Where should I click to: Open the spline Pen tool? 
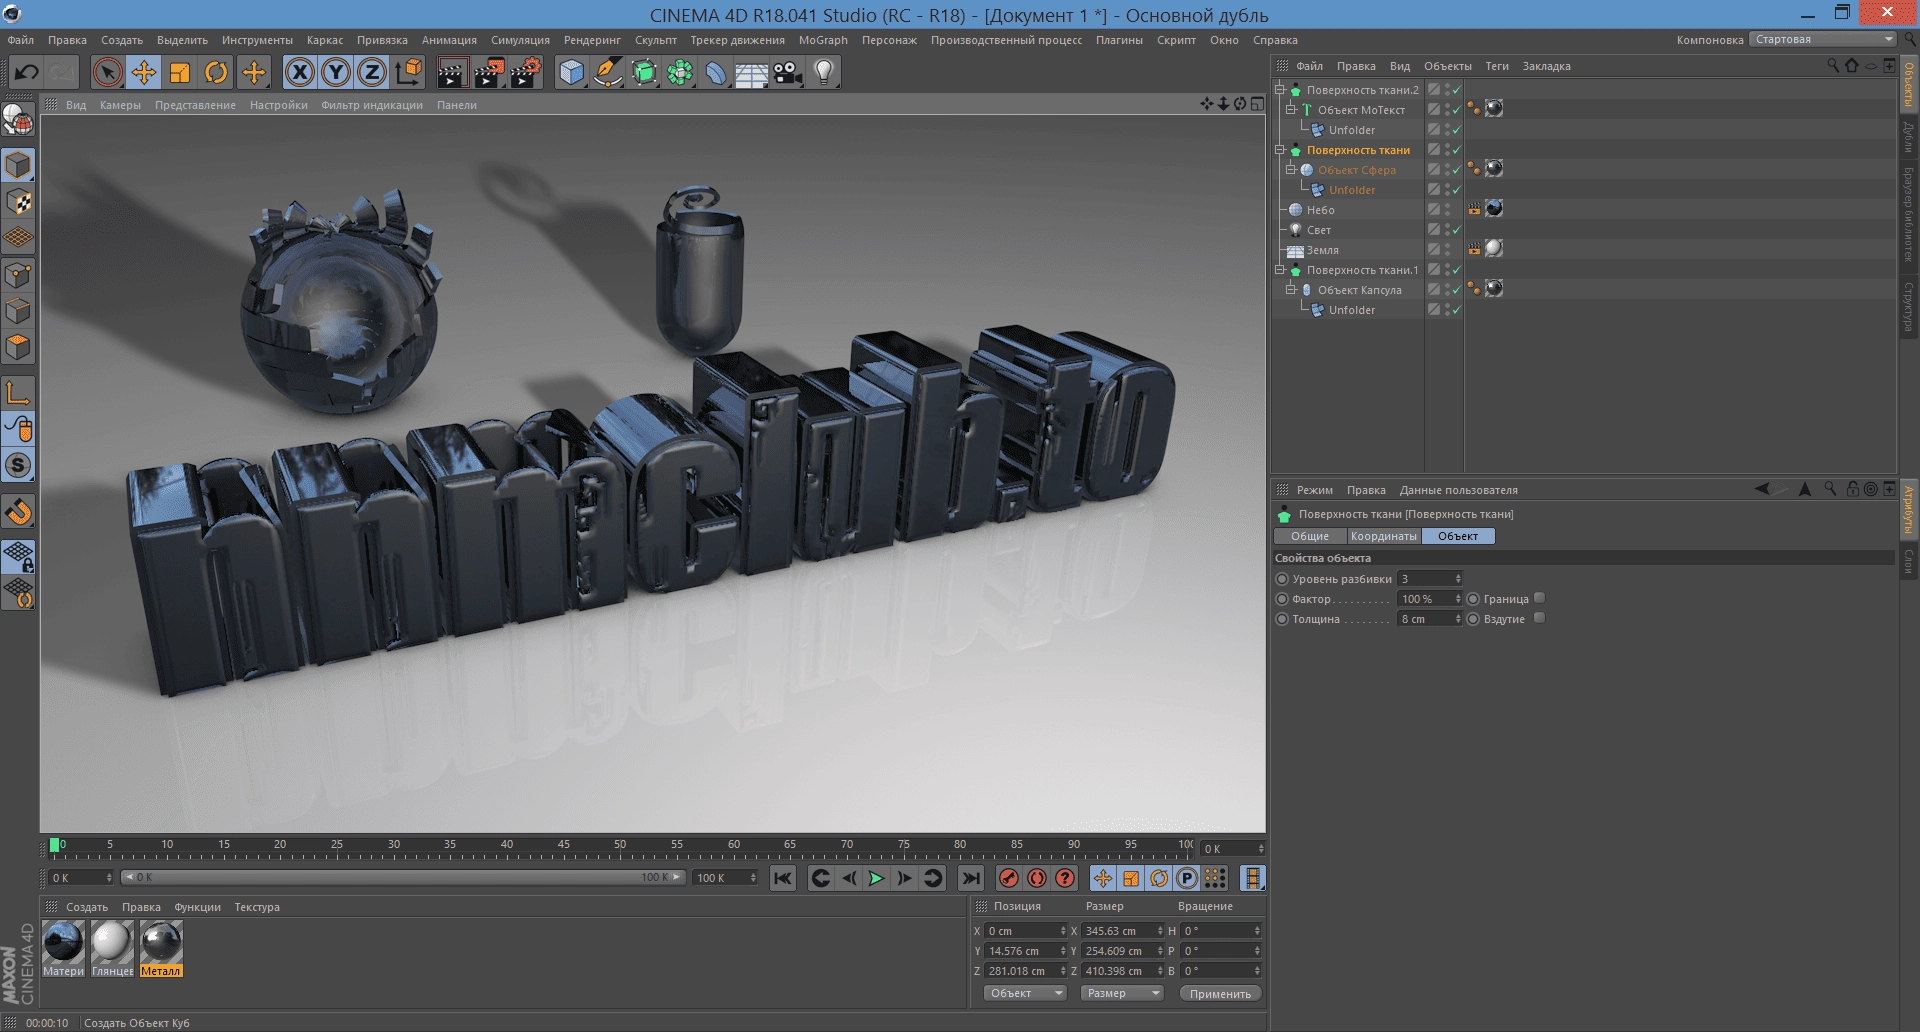[x=607, y=72]
